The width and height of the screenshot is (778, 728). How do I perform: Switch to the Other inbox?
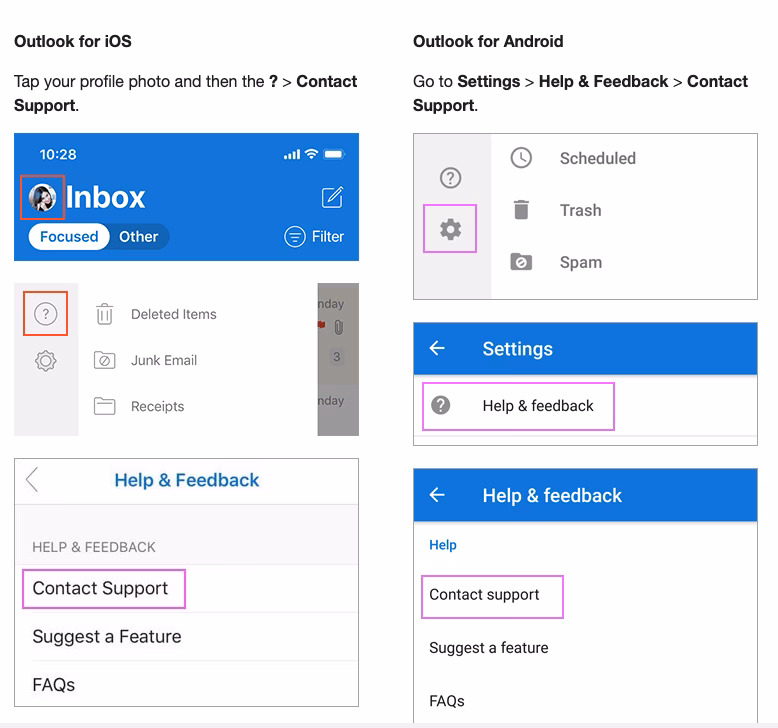[138, 237]
